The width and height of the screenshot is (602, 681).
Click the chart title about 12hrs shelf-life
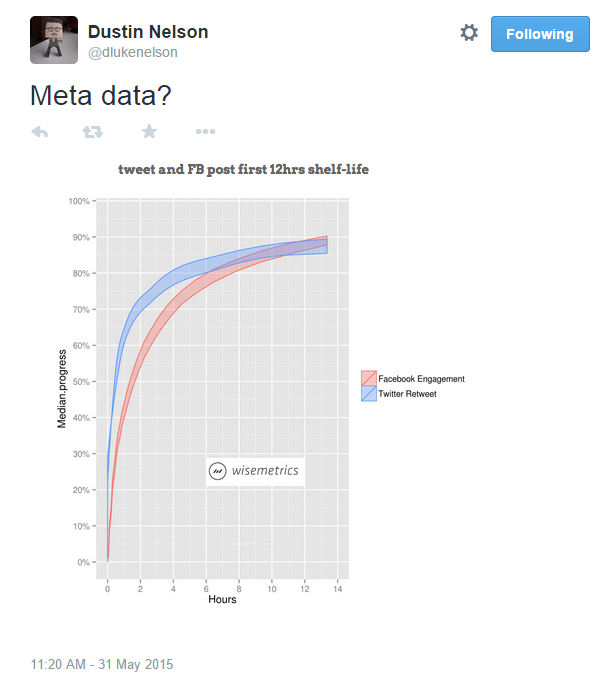pyautogui.click(x=243, y=169)
